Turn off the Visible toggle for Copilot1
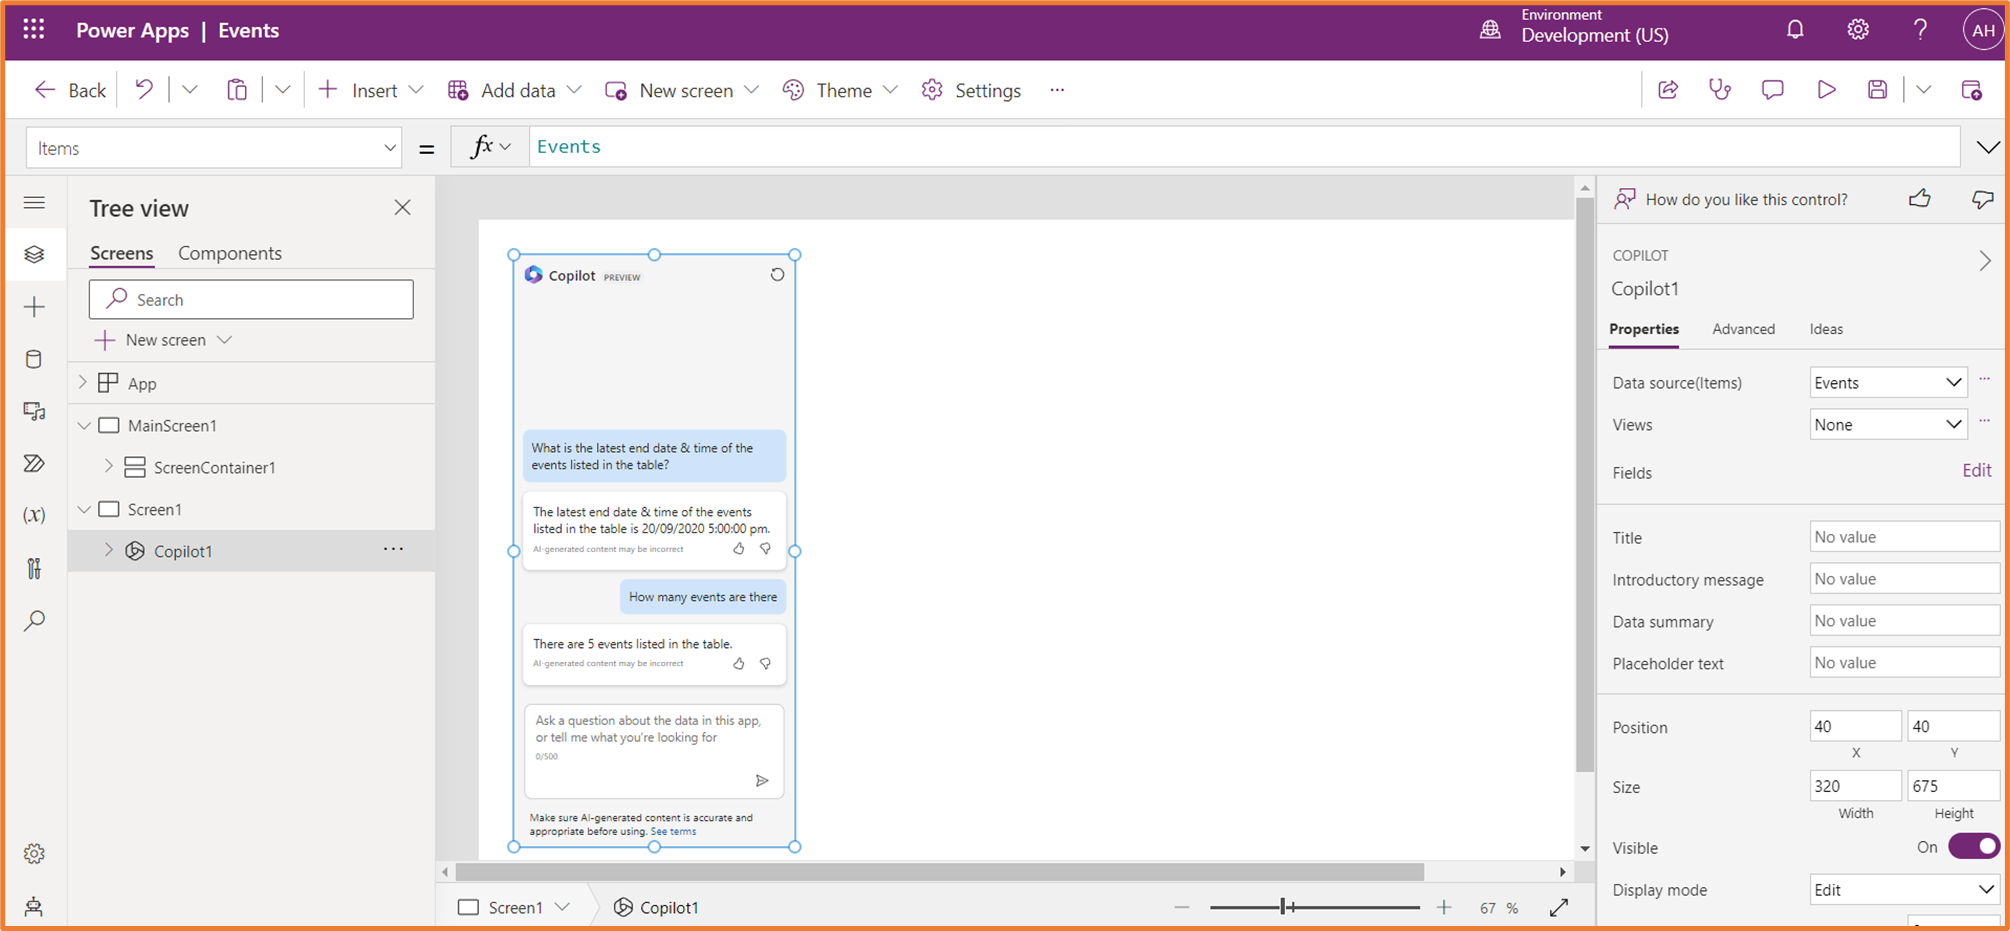This screenshot has height=931, width=2010. (x=1972, y=846)
